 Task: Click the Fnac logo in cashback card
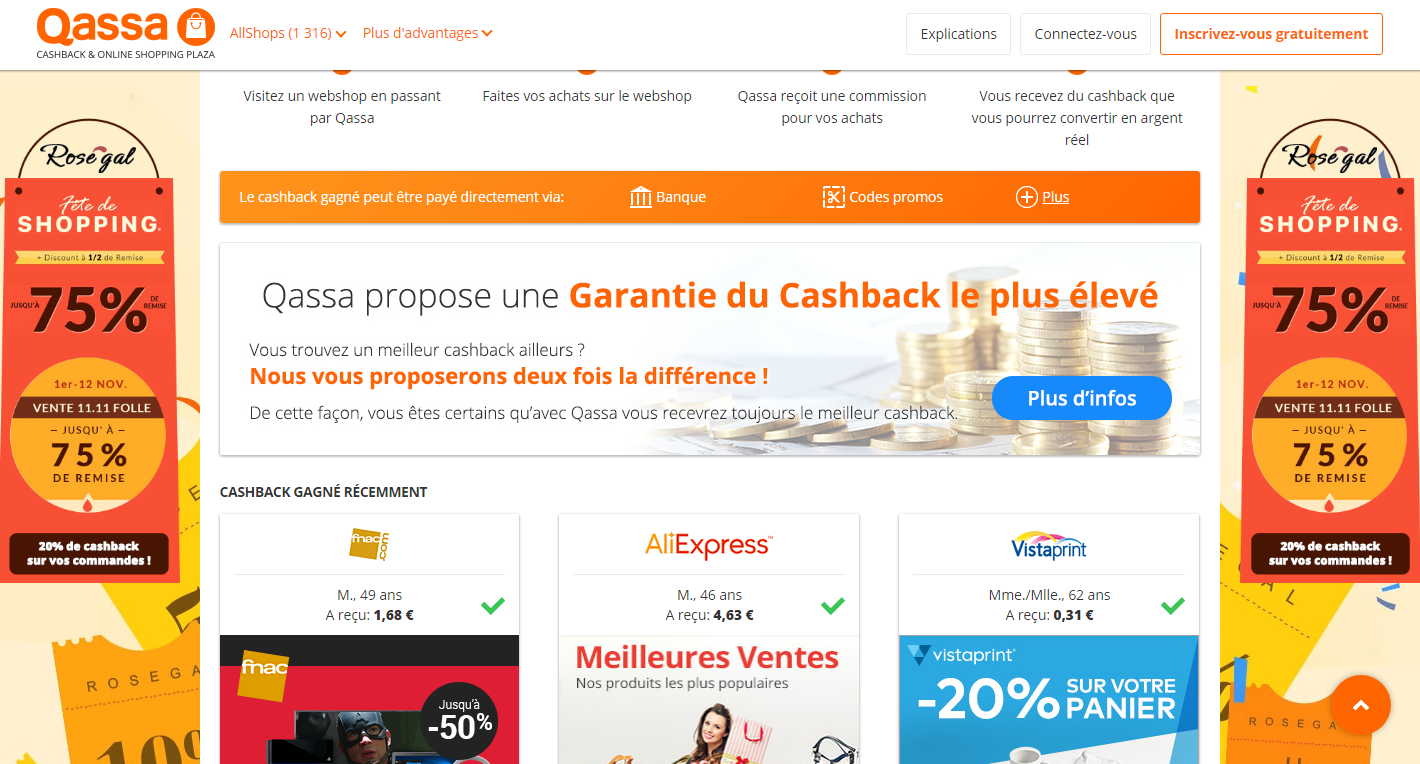(x=369, y=544)
